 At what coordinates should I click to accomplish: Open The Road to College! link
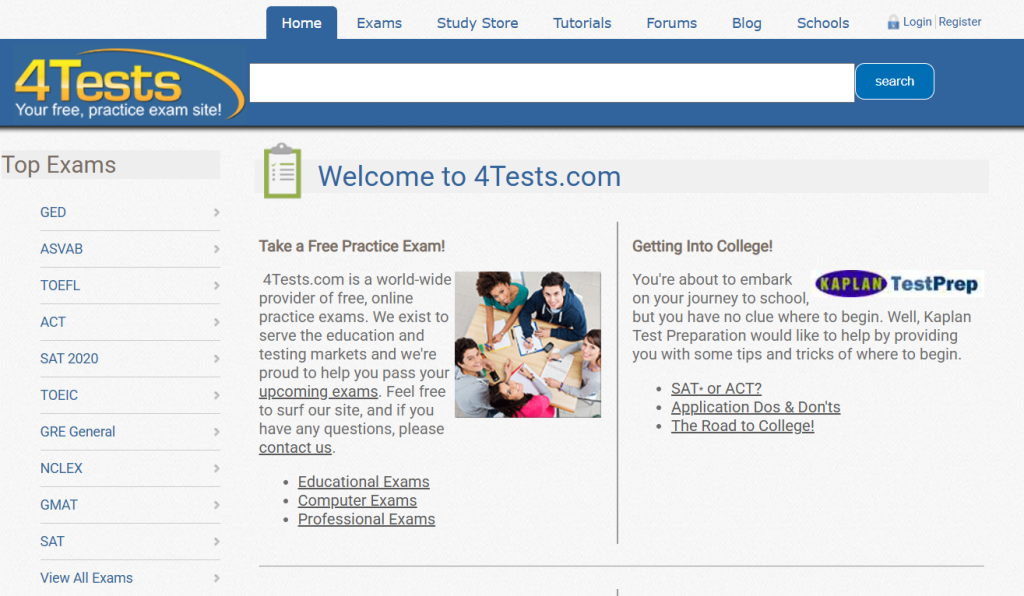point(743,426)
